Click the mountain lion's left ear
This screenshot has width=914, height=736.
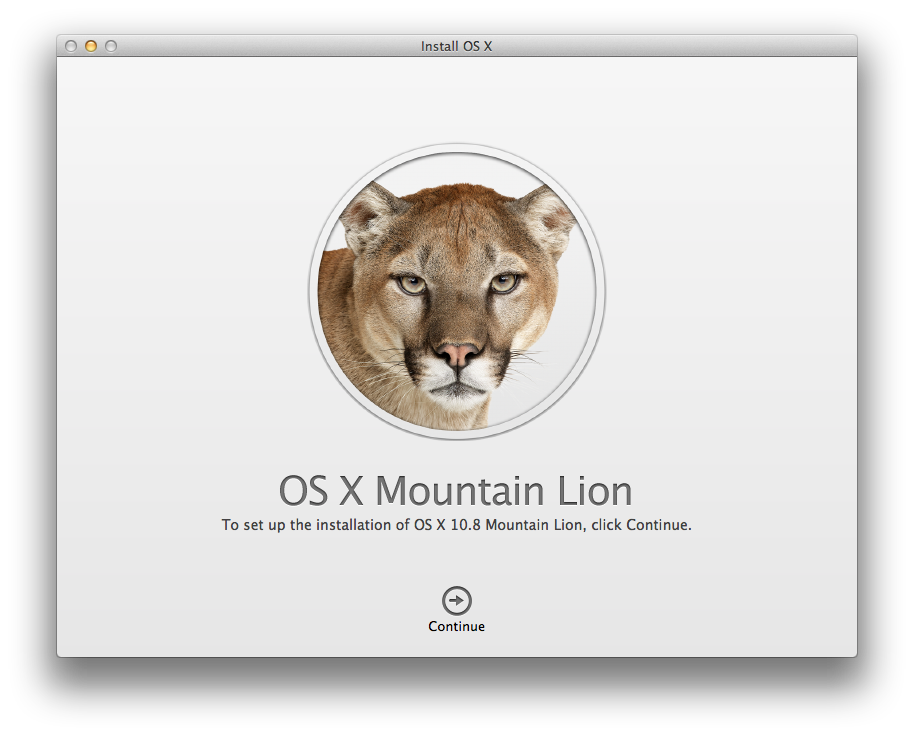[x=365, y=213]
